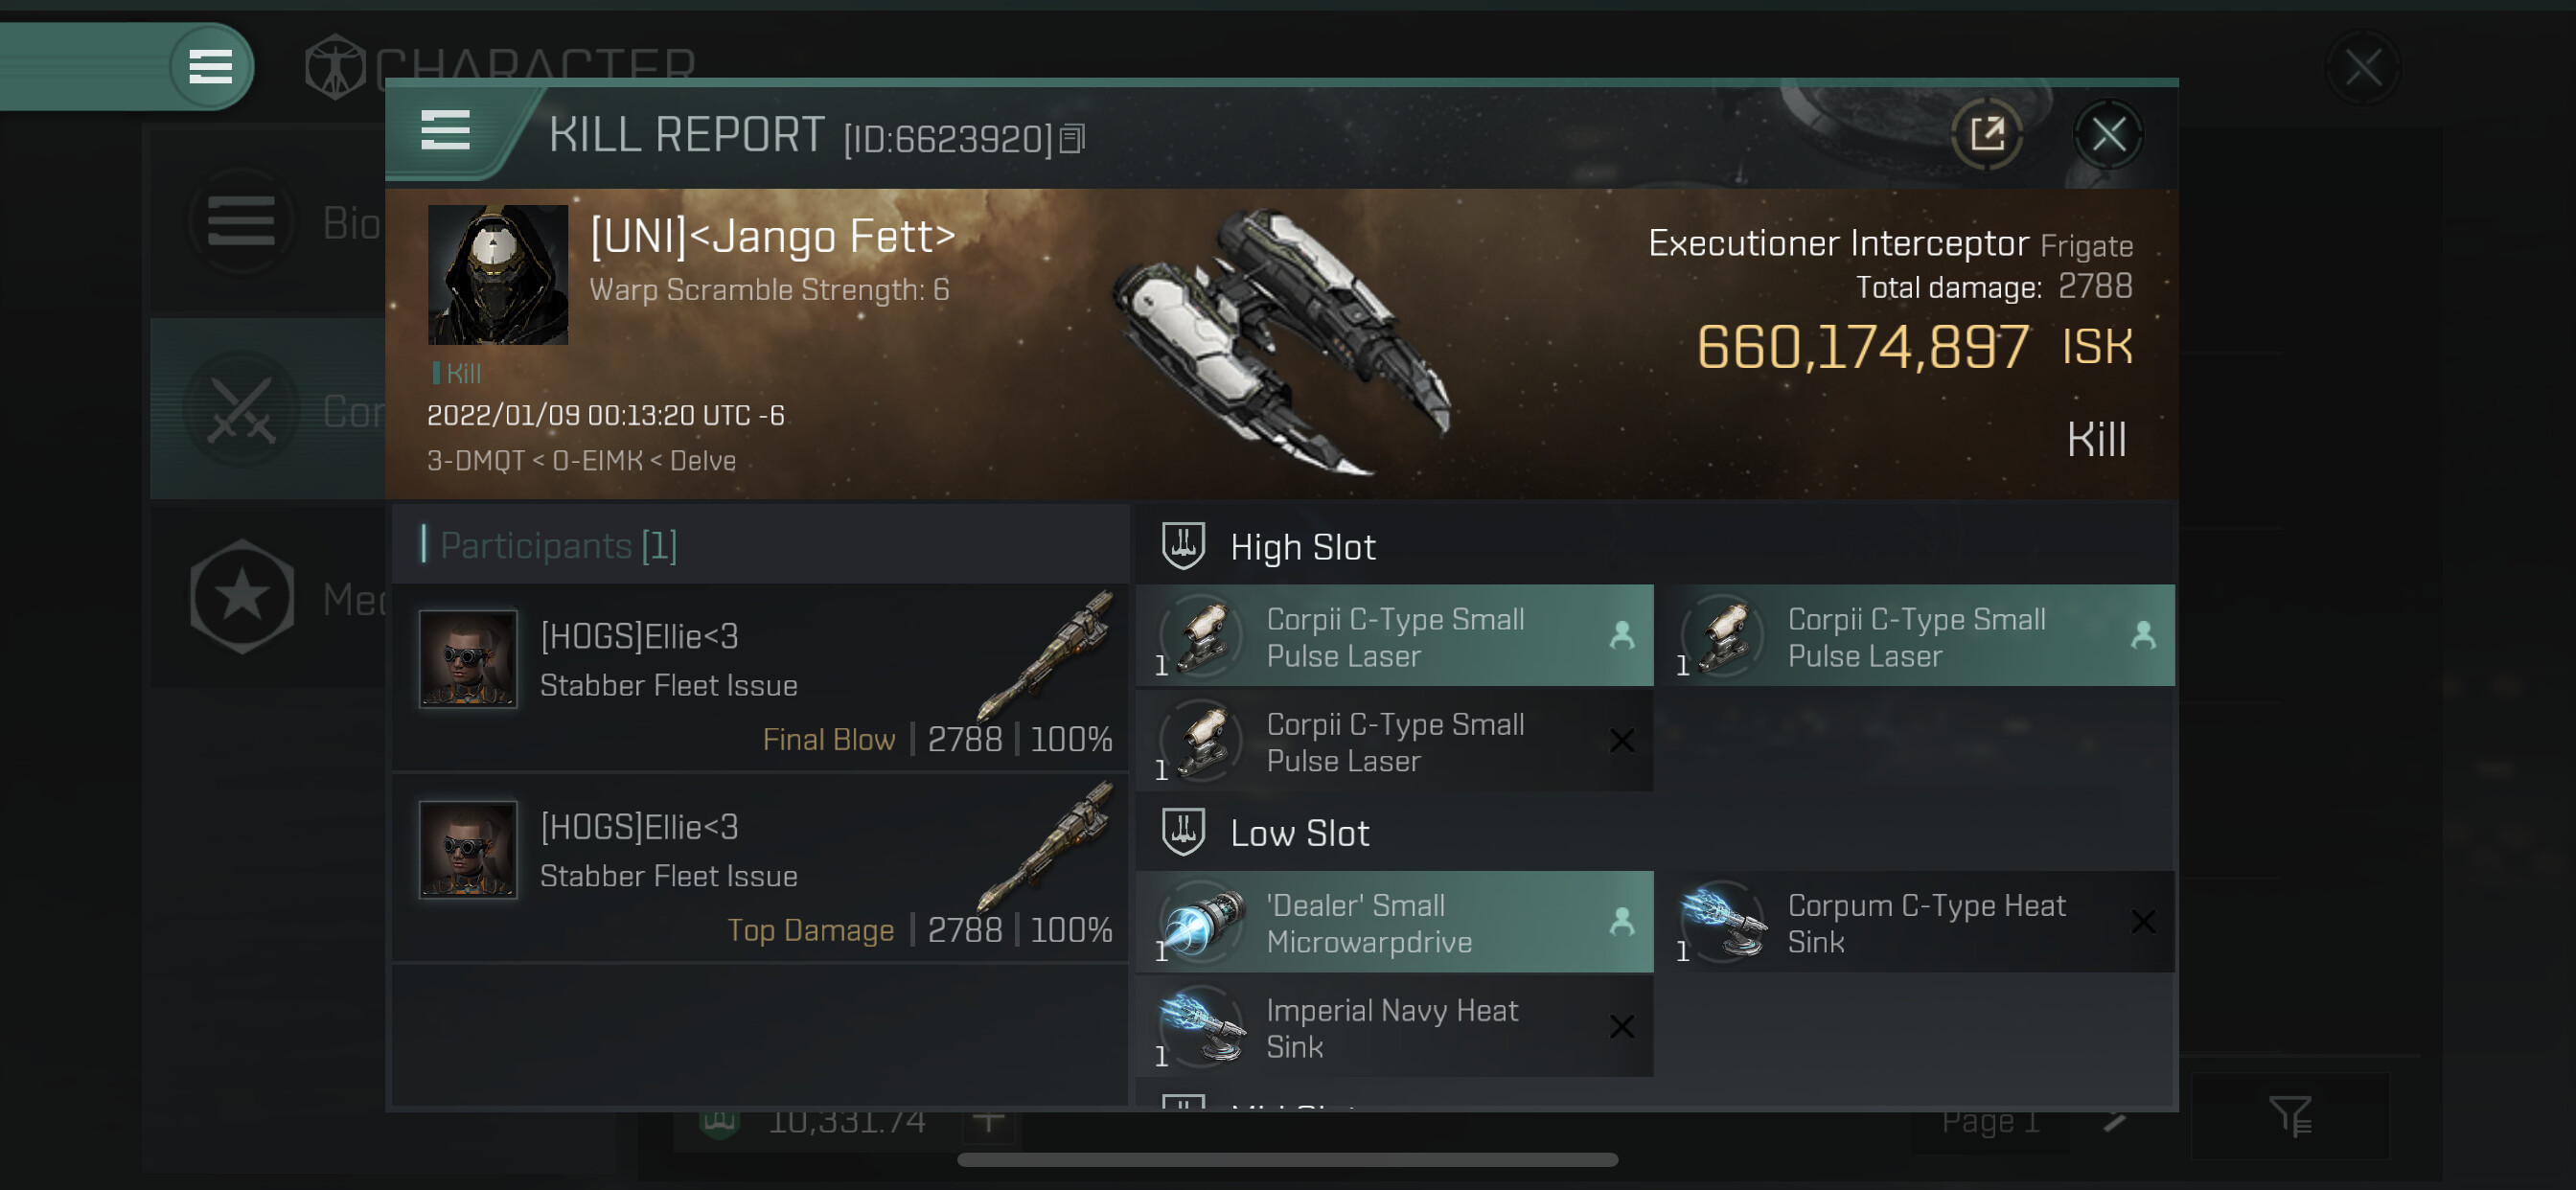Open the Kill Report hamburger menu

tap(445, 131)
